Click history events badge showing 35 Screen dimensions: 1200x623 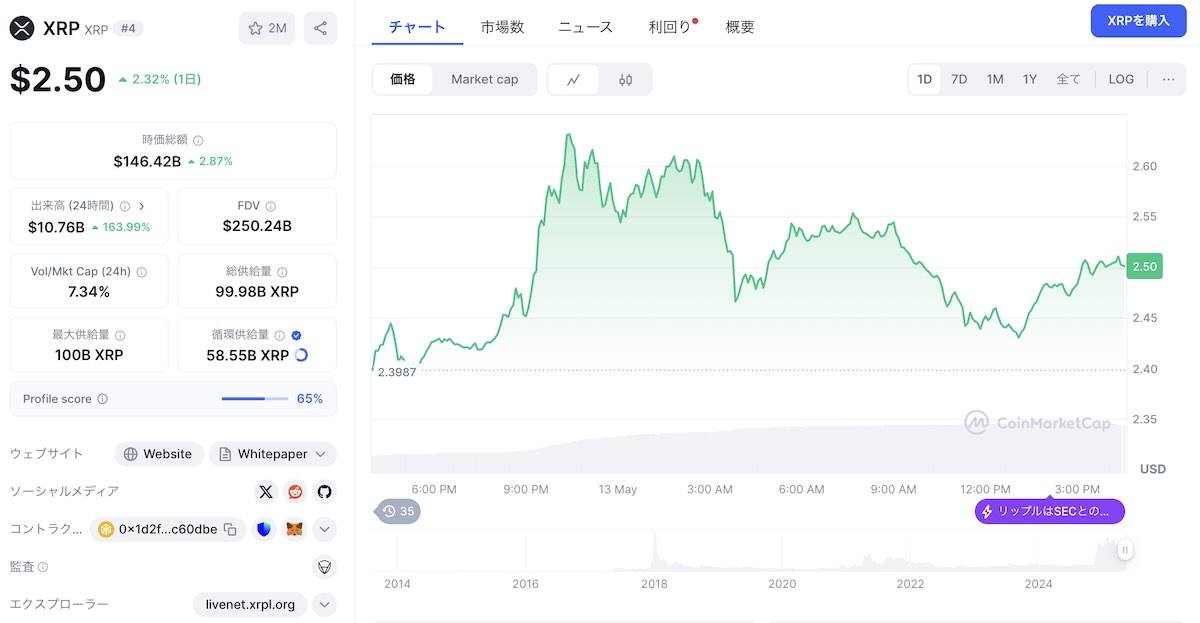tap(398, 511)
